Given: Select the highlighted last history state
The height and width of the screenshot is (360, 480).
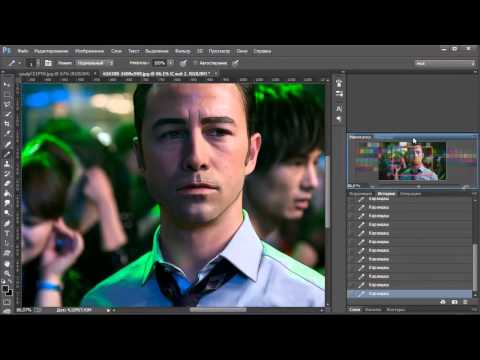Looking at the screenshot, I should coord(410,294).
